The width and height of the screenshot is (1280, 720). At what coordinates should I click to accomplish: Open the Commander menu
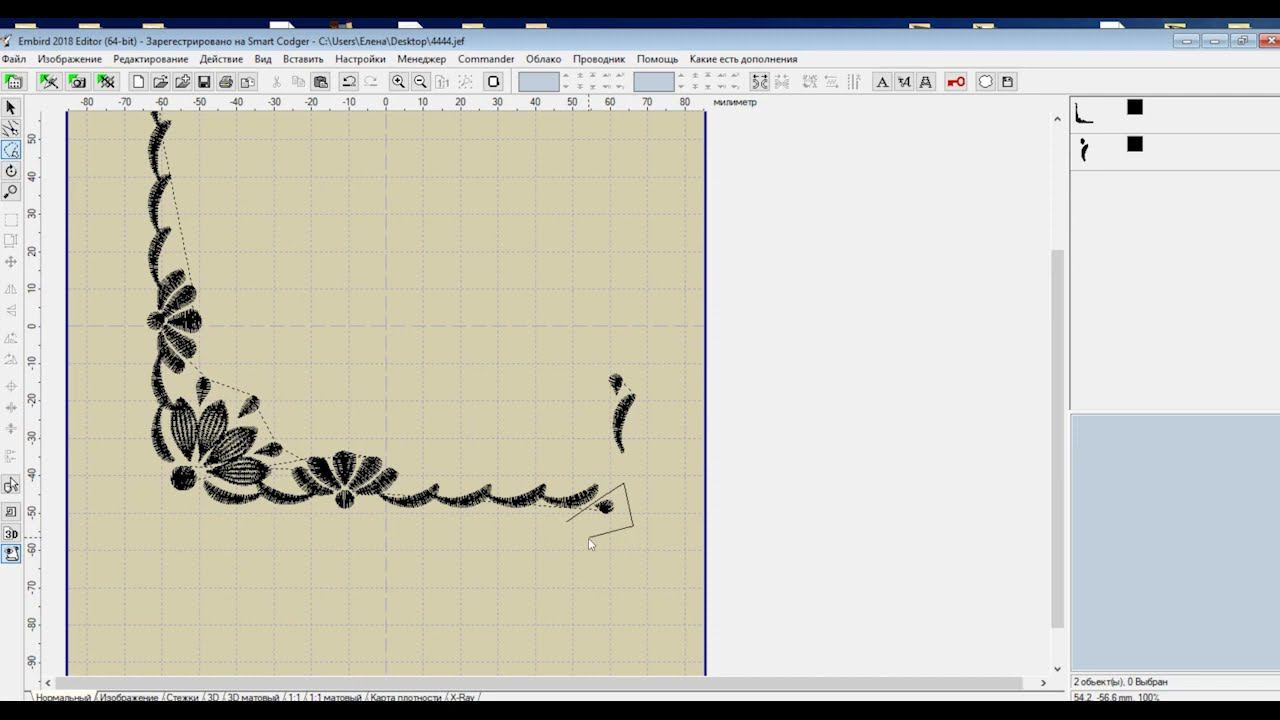486,59
